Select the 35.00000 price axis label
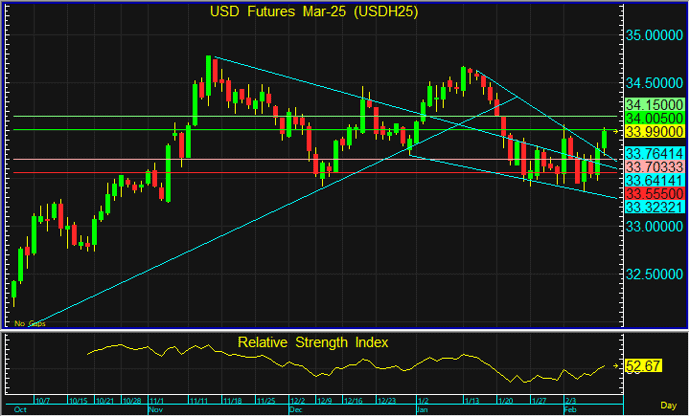690x417 pixels. pyautogui.click(x=654, y=35)
